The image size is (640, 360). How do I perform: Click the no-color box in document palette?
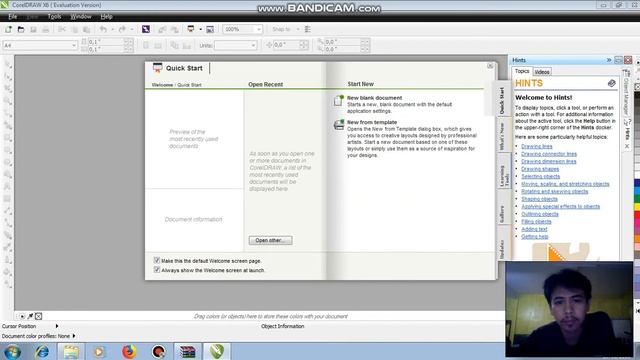38,316
